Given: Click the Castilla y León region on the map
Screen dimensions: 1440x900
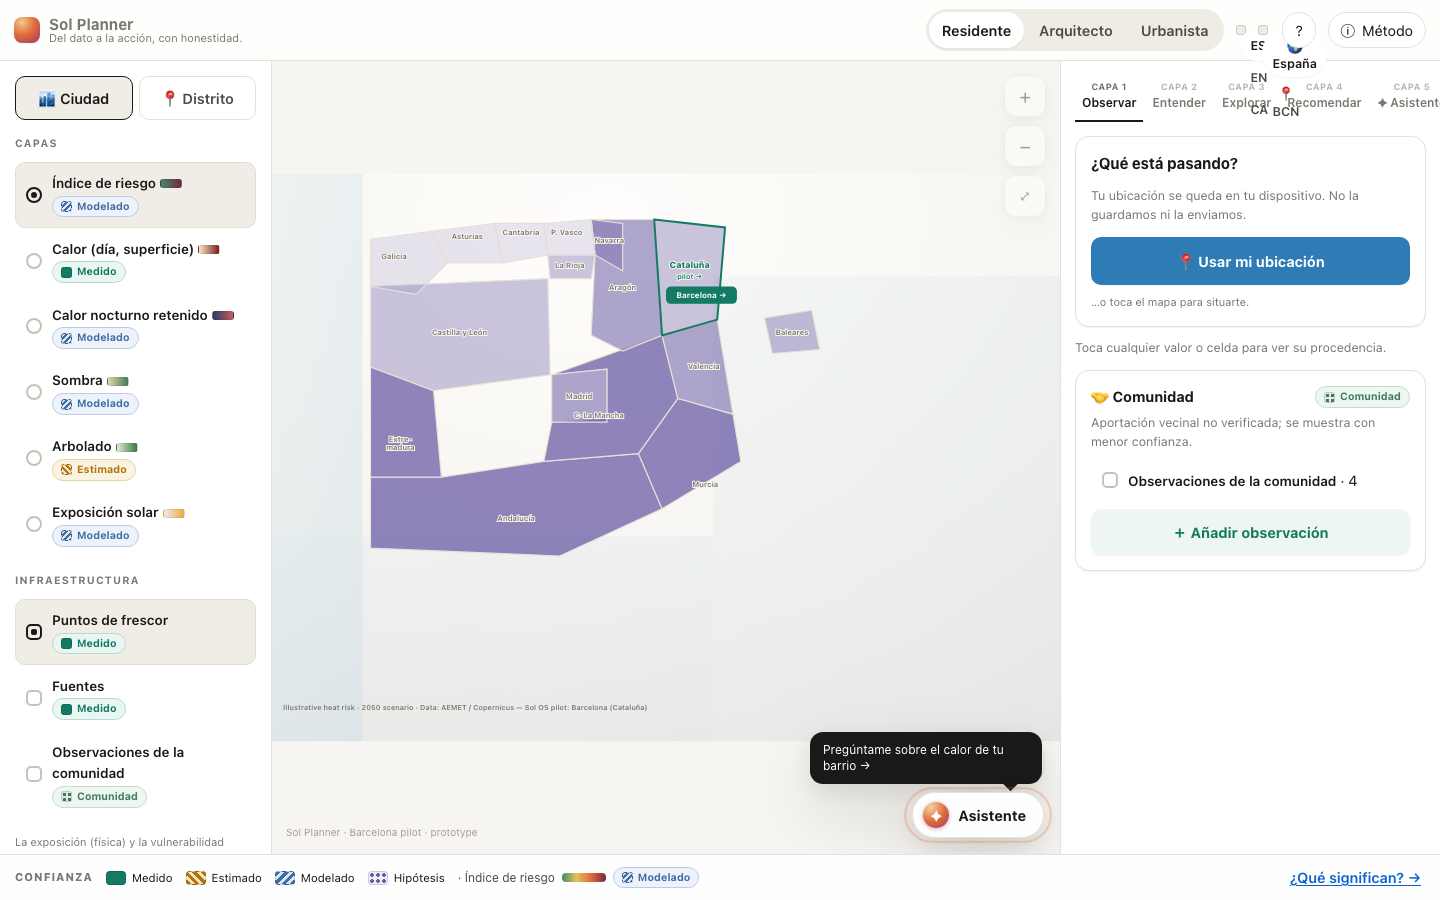Looking at the screenshot, I should [x=460, y=333].
